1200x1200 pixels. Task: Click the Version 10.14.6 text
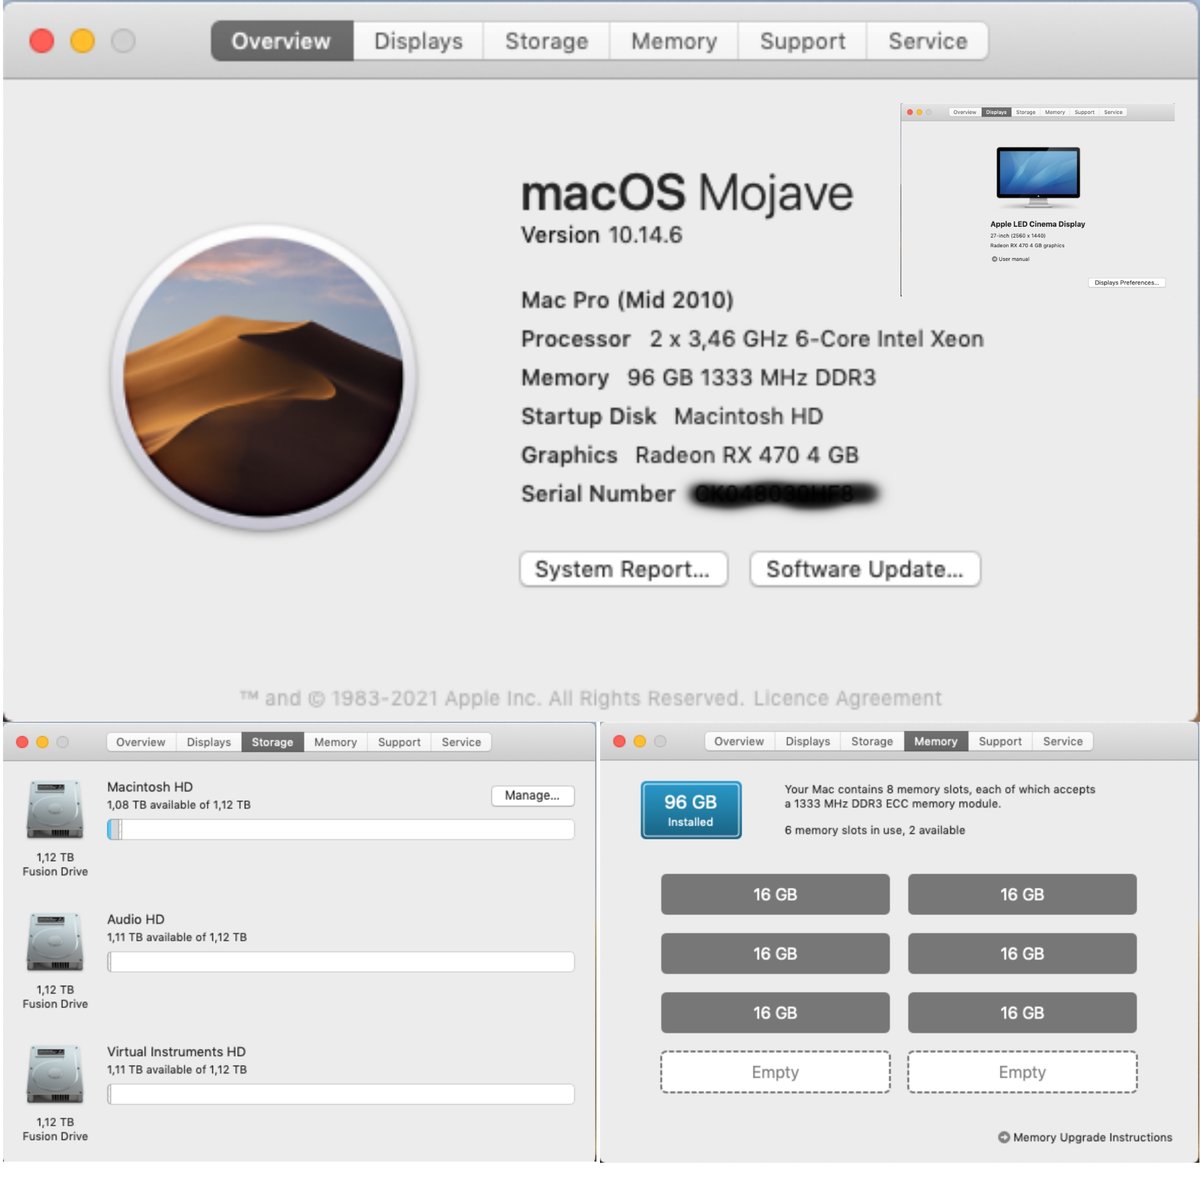coord(601,235)
